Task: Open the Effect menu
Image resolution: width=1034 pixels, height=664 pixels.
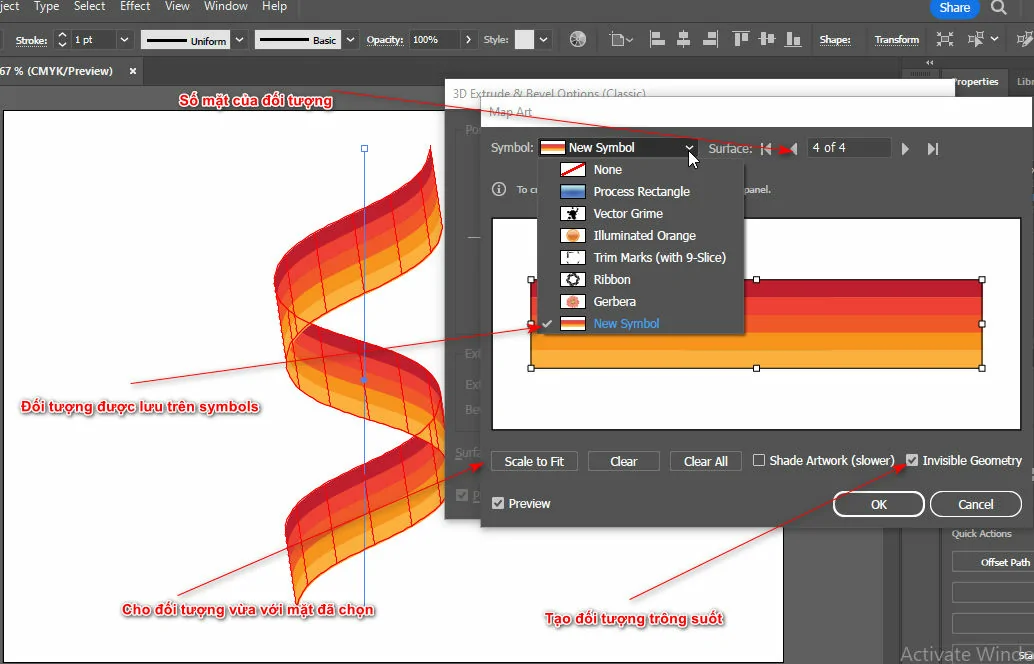Action: pyautogui.click(x=135, y=6)
